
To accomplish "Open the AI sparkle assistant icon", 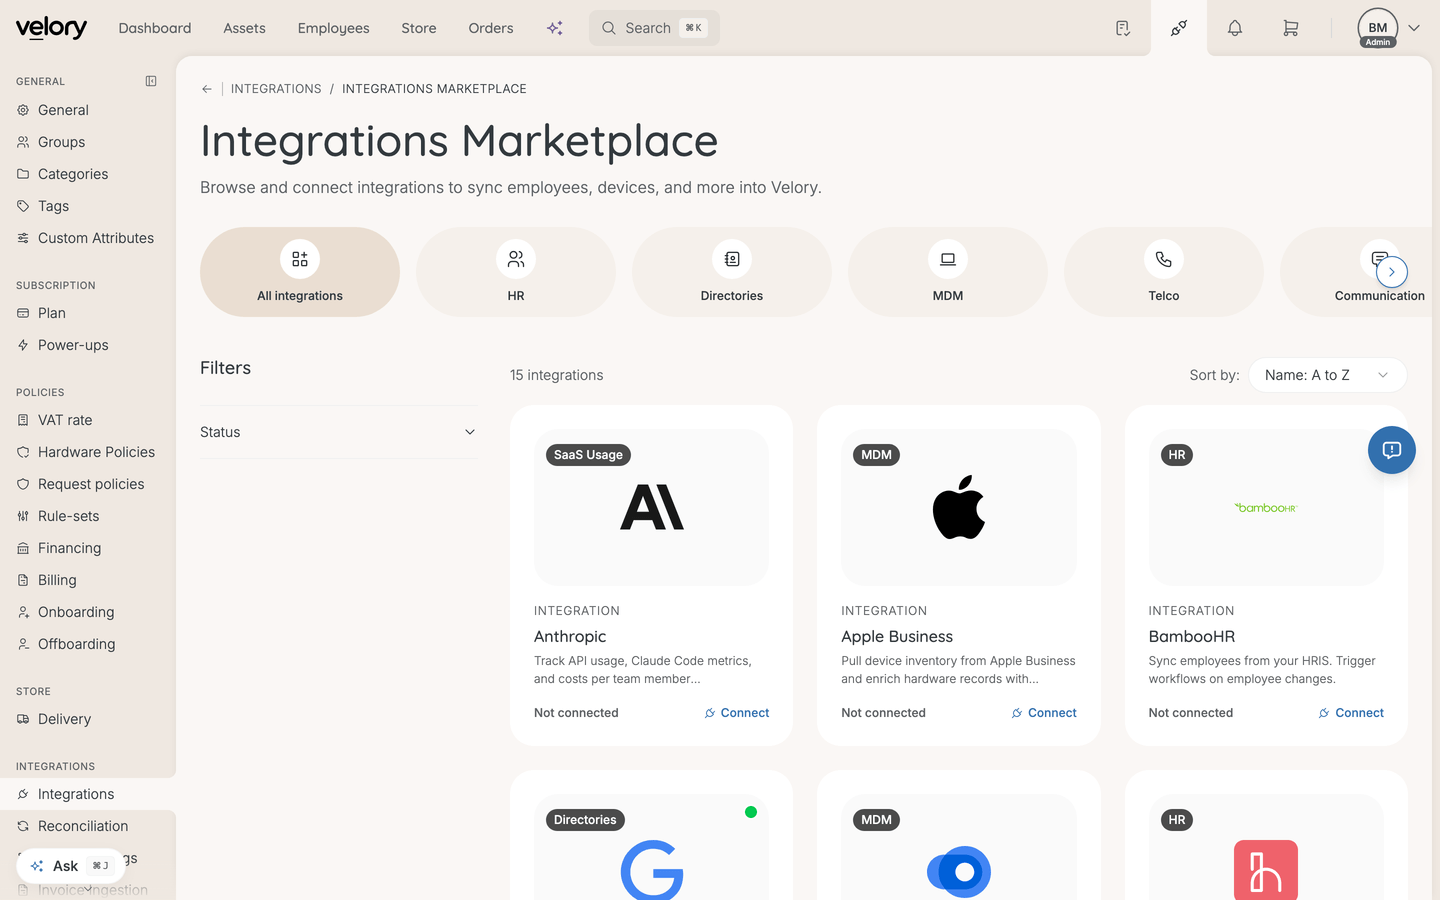I will tap(555, 28).
